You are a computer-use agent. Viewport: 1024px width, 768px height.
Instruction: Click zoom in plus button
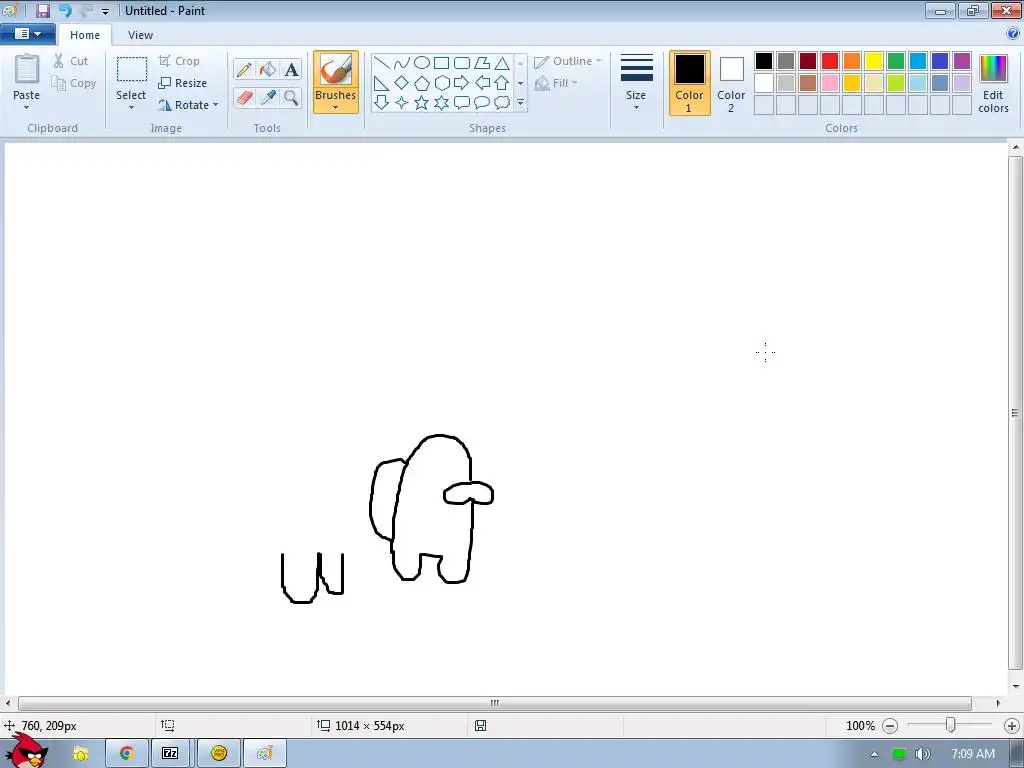coord(1012,726)
